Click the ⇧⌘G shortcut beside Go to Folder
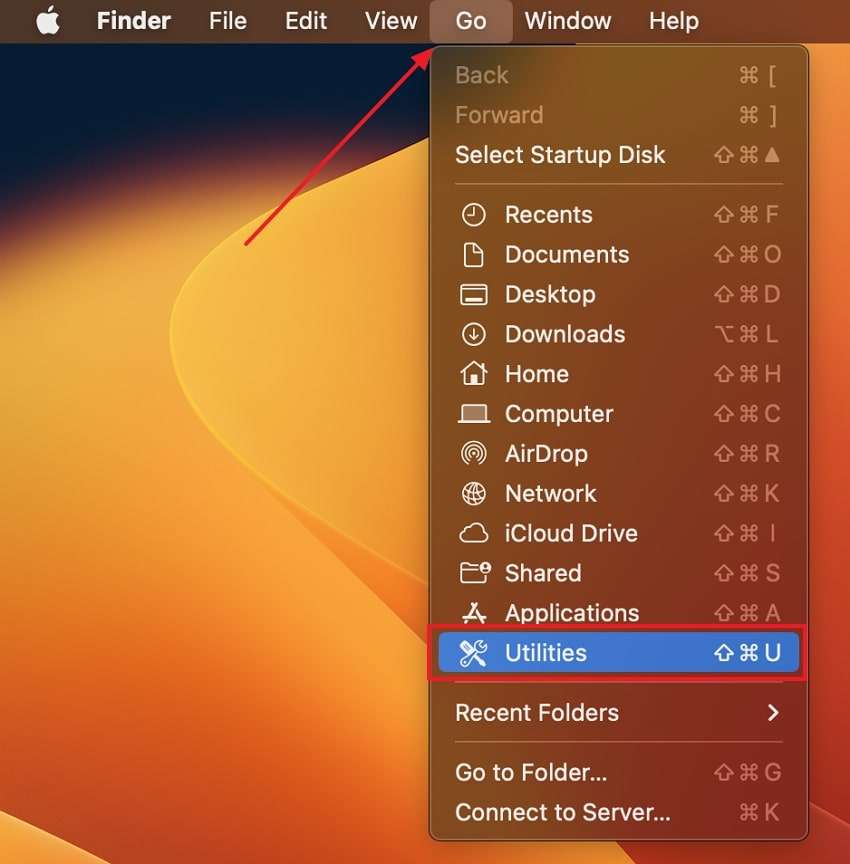This screenshot has width=850, height=864. [x=747, y=773]
